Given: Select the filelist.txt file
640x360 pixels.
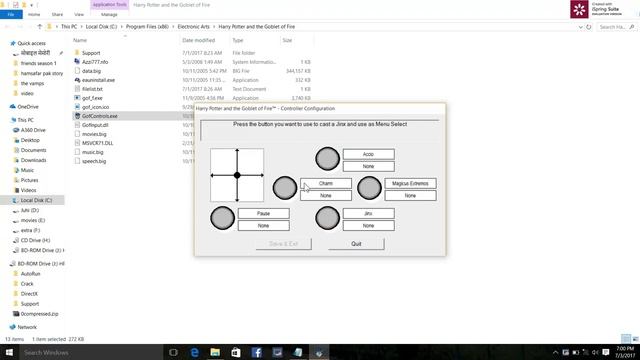Looking at the screenshot, I should [x=92, y=89].
